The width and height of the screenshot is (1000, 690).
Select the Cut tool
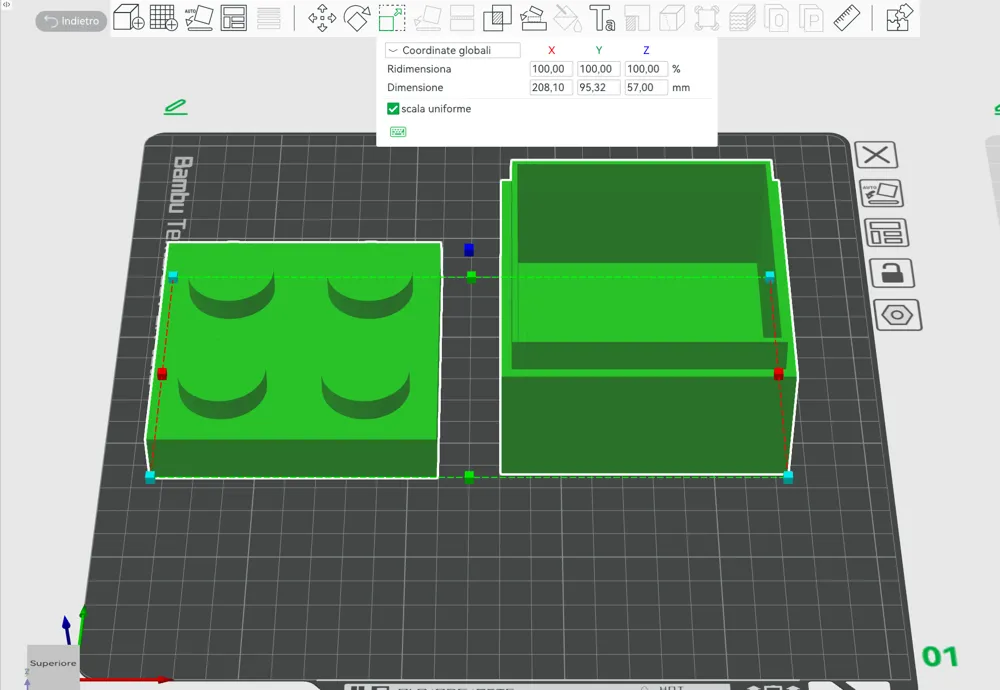(462, 18)
